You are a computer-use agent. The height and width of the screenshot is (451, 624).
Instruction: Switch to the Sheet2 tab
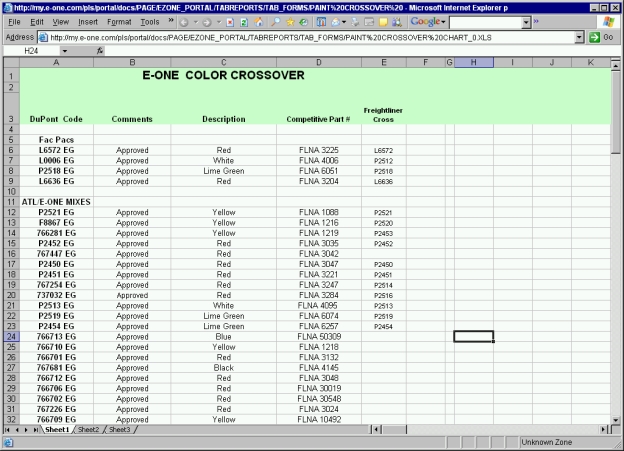pyautogui.click(x=88, y=430)
